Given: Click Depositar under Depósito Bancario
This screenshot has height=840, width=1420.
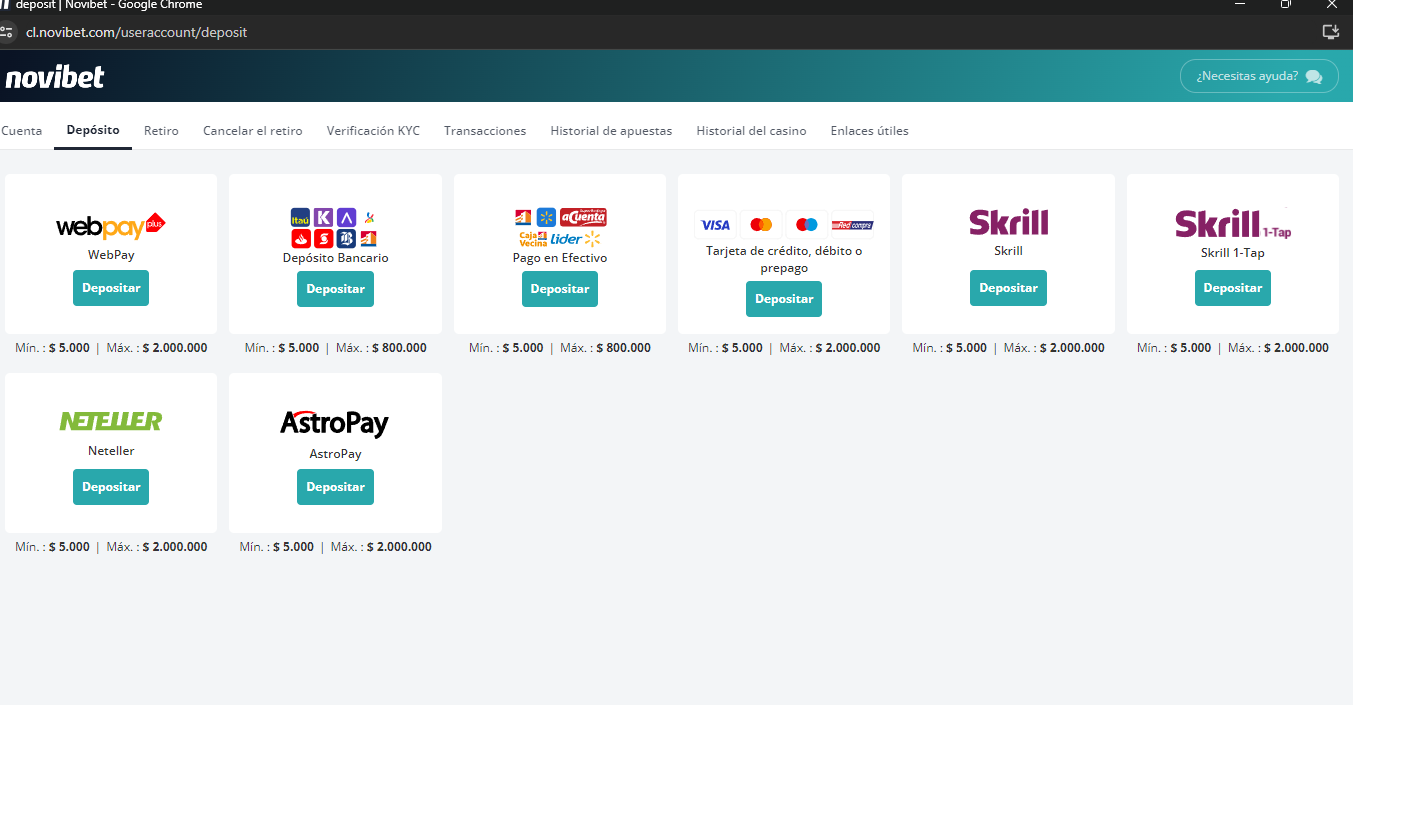Looking at the screenshot, I should pos(335,289).
